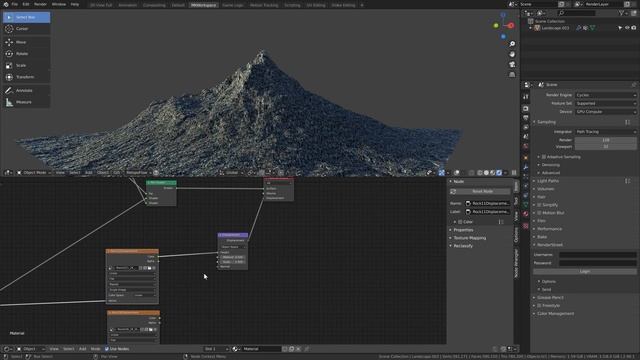Select rendered viewport shading mode
The image size is (640, 360).
click(499, 173)
